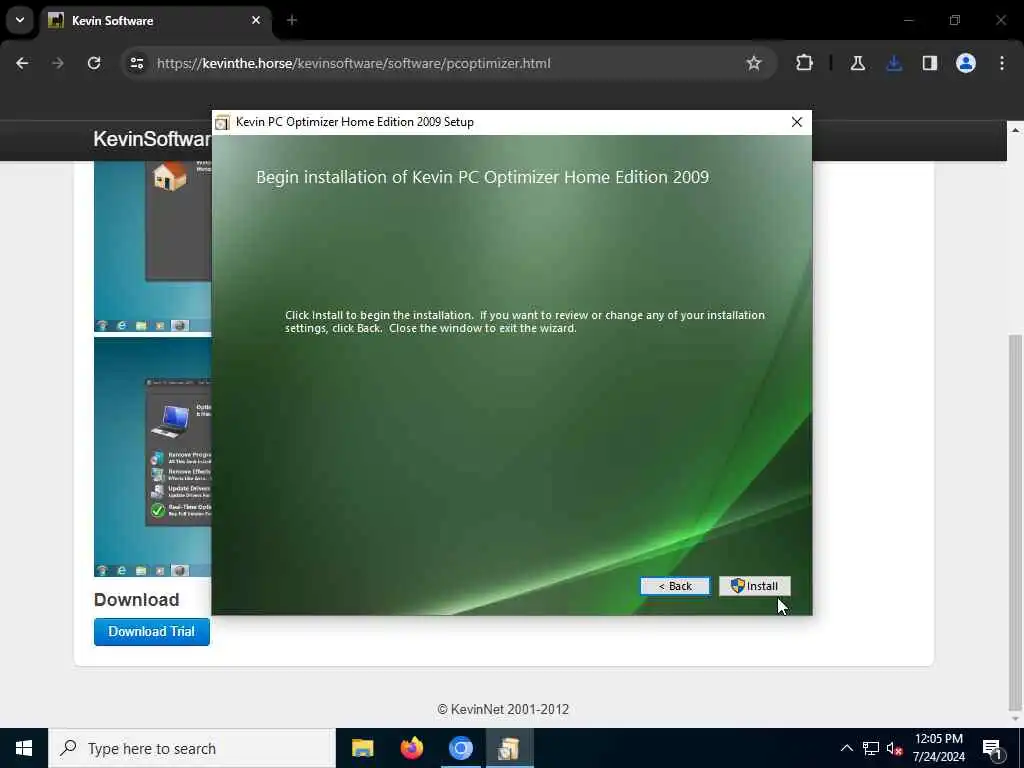Click the scrollbar up arrow

1015,130
